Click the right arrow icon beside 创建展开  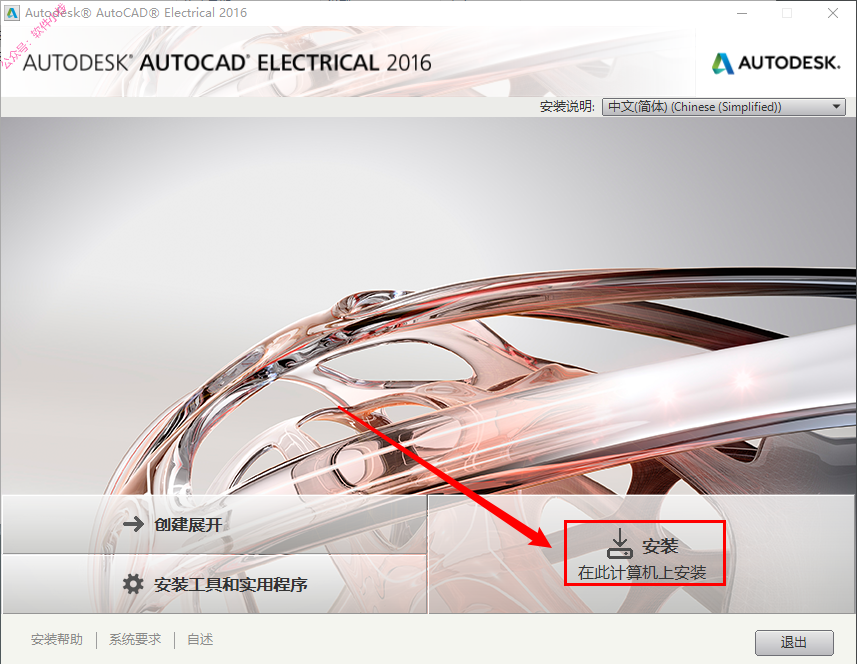[133, 525]
